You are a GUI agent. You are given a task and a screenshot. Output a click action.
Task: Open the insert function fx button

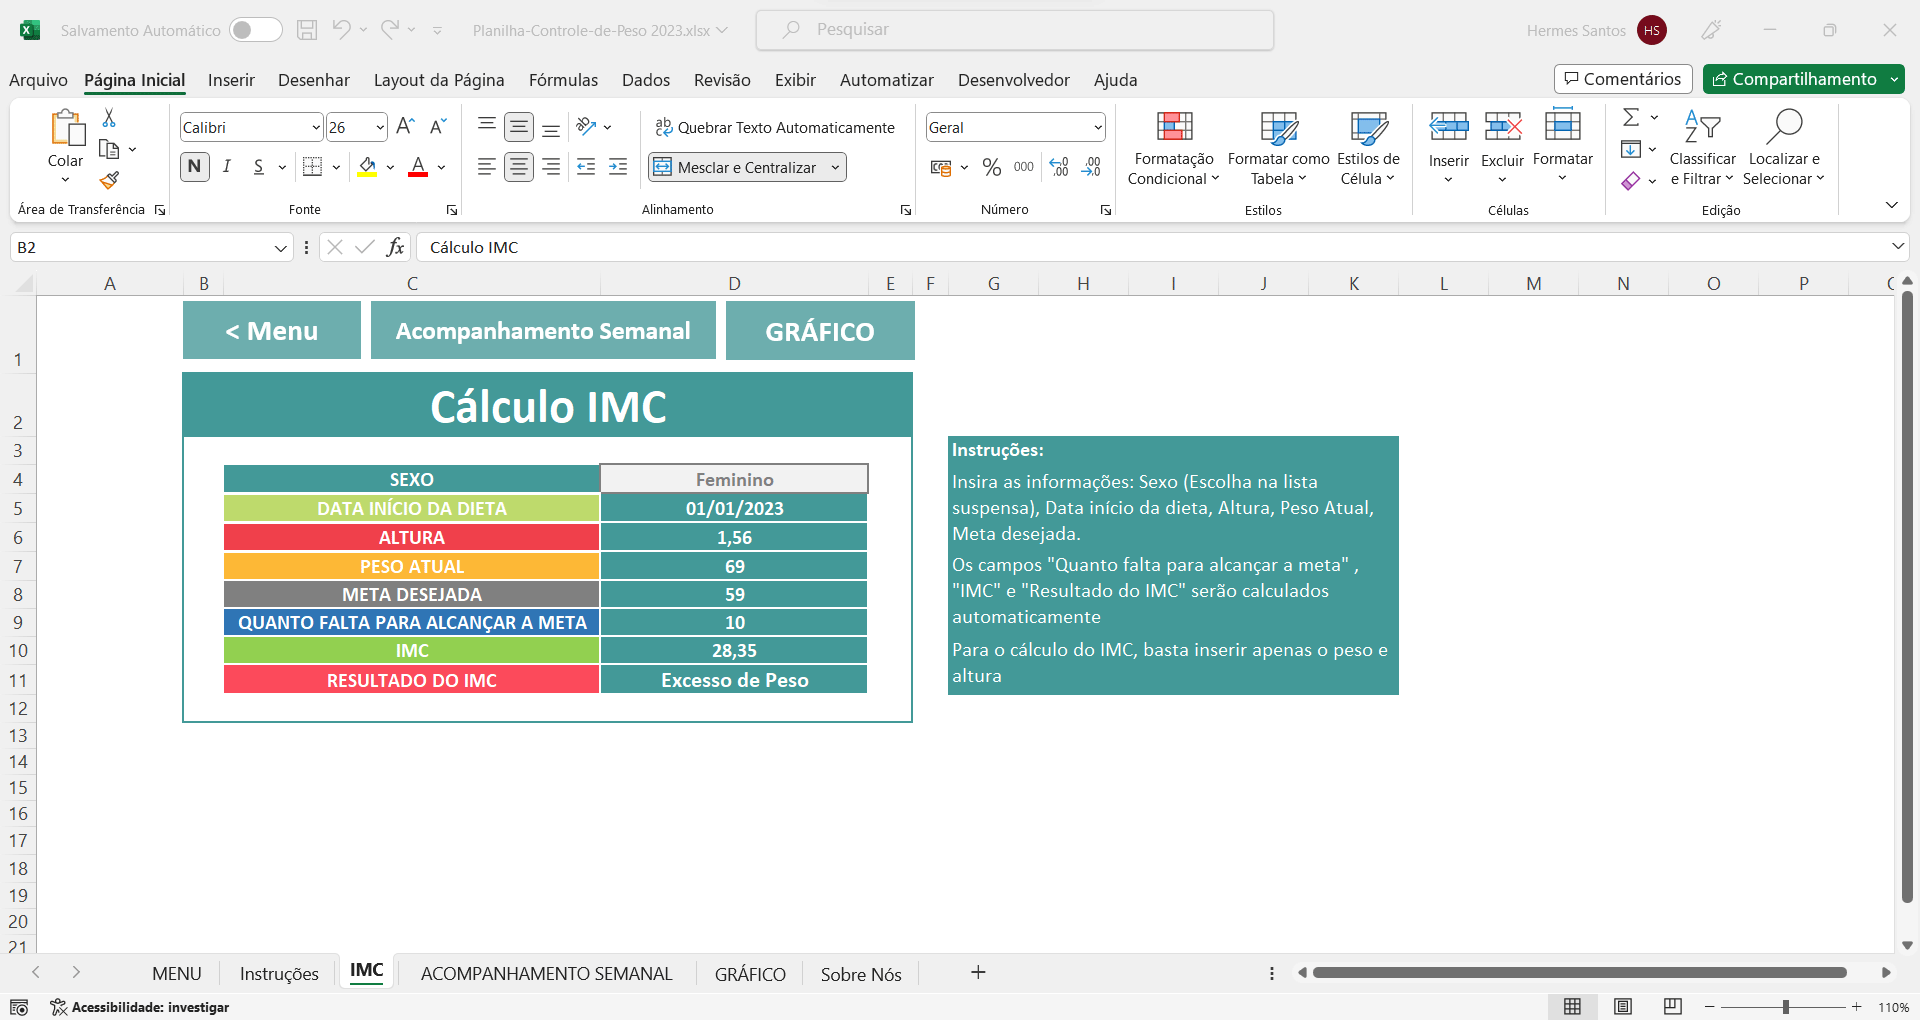tap(396, 247)
